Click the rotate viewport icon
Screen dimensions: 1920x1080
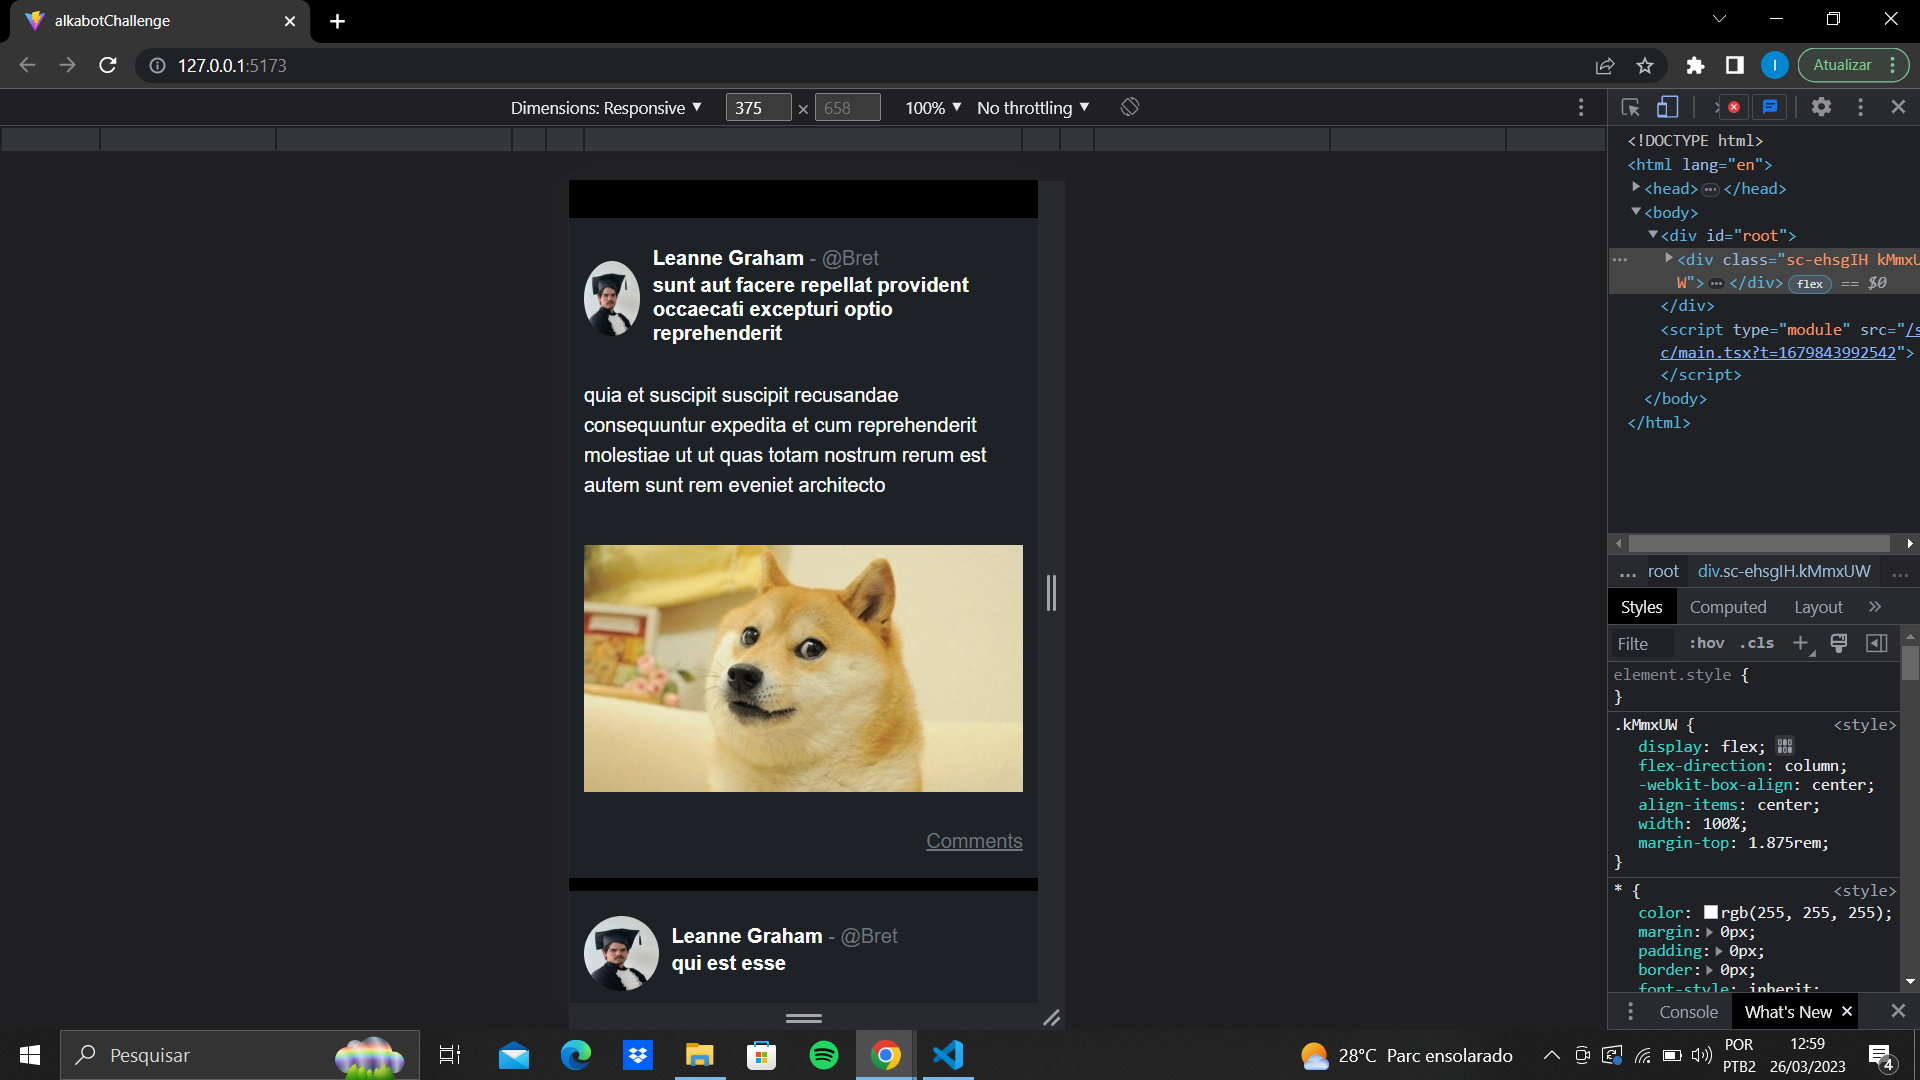1130,107
